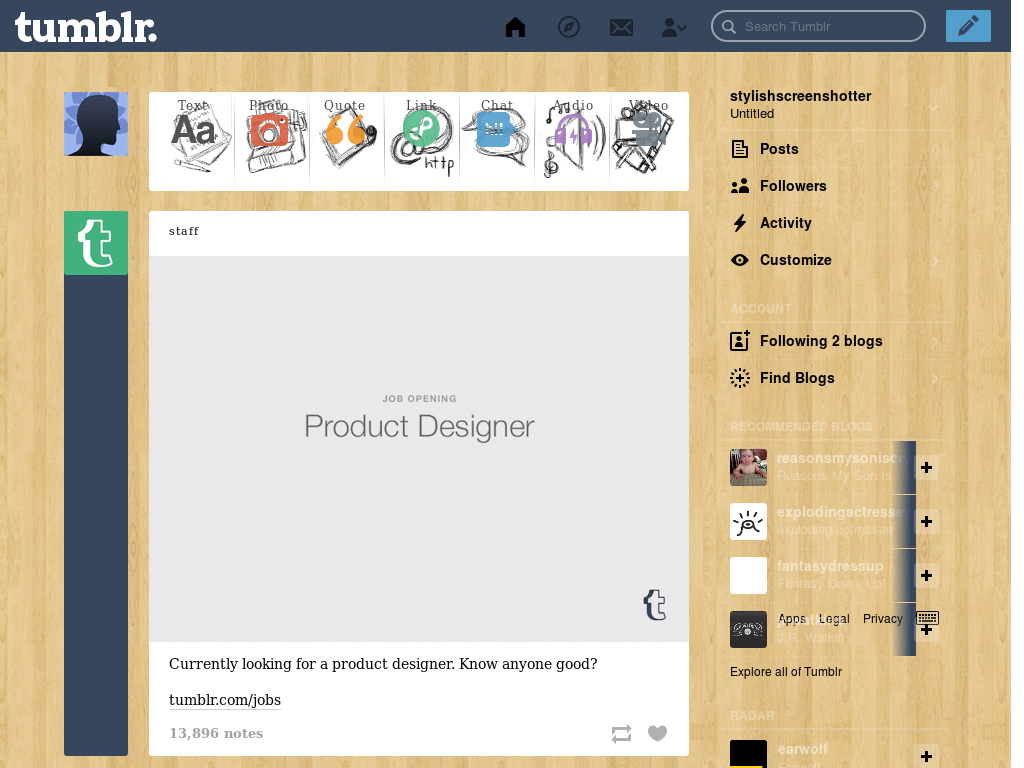Open explodingactresses blog name
Viewport: 1024px width, 768px height.
[x=842, y=513]
